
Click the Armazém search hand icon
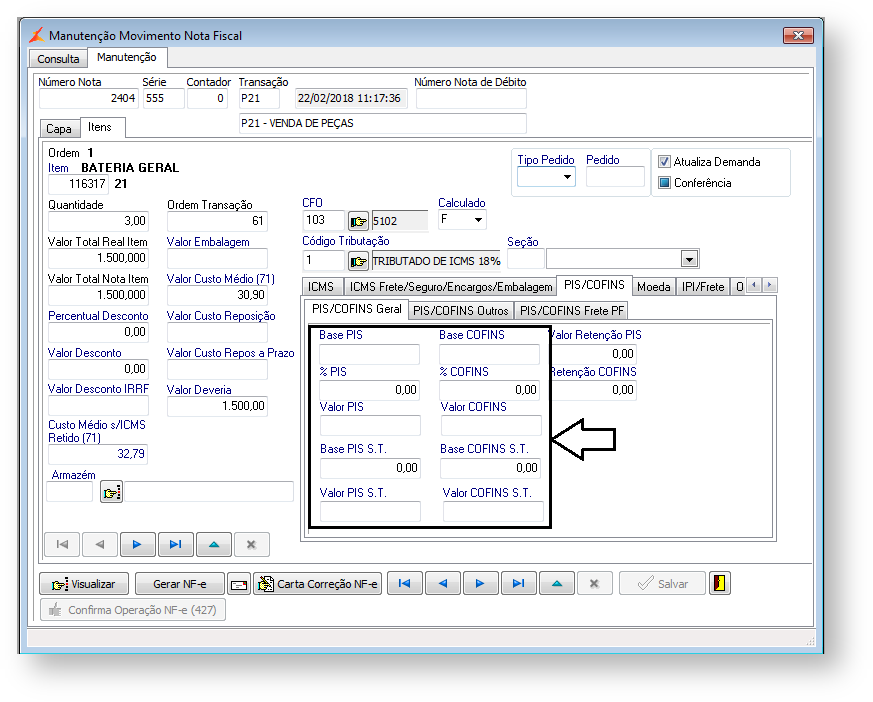coord(111,492)
